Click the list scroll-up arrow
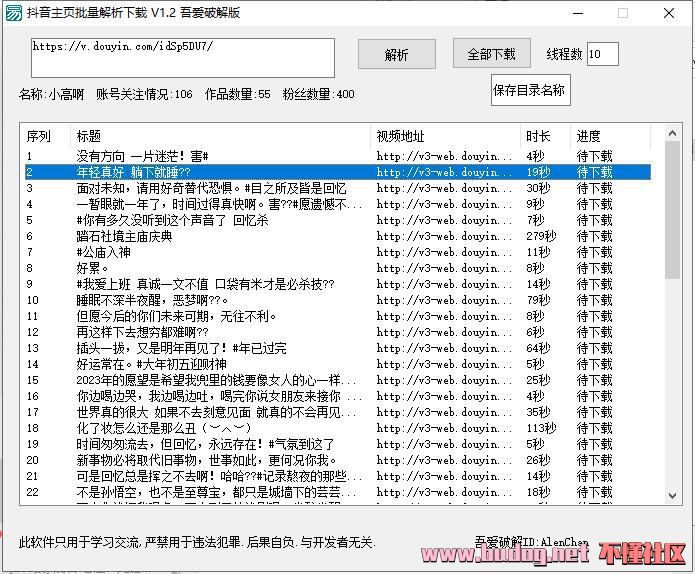The image size is (695, 574). click(672, 133)
